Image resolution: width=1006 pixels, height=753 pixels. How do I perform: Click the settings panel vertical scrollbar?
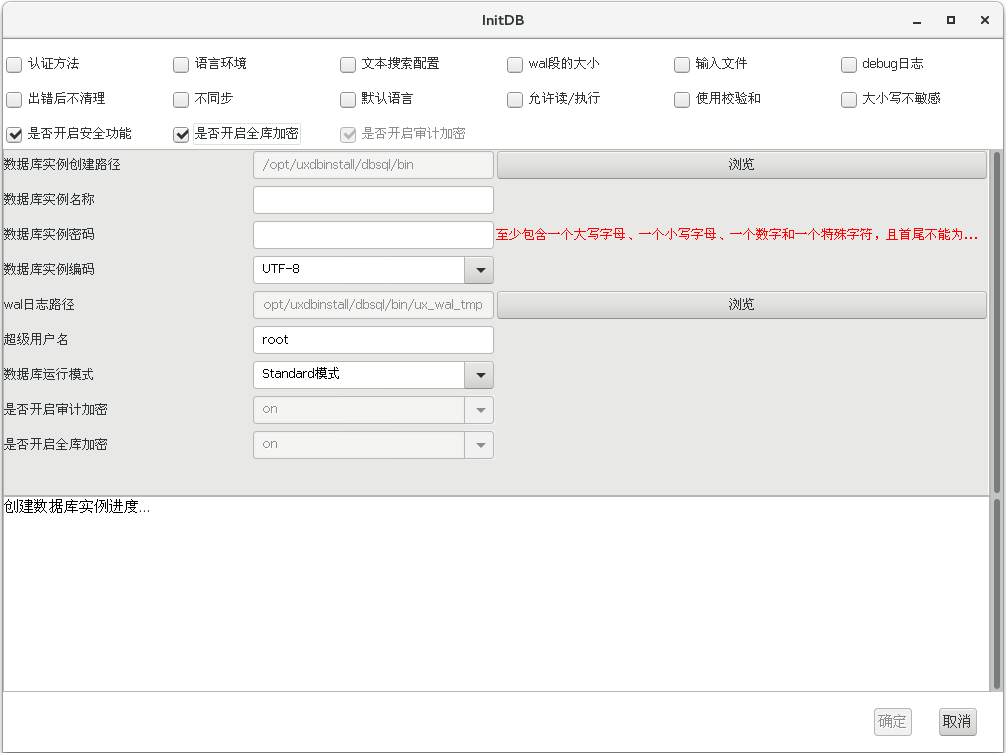point(996,322)
